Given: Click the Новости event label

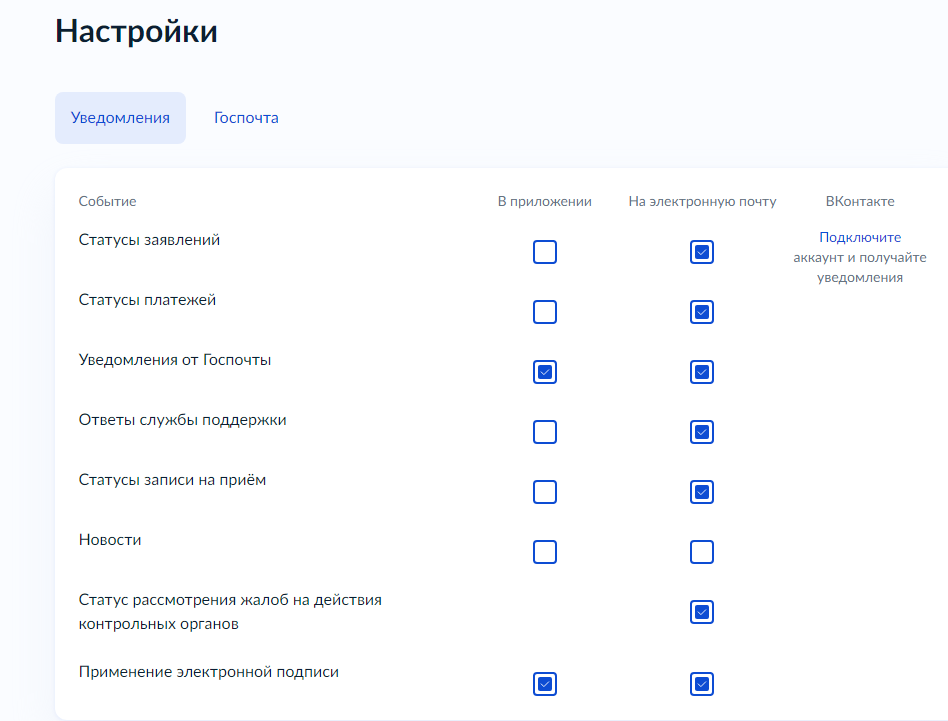Looking at the screenshot, I should (110, 540).
